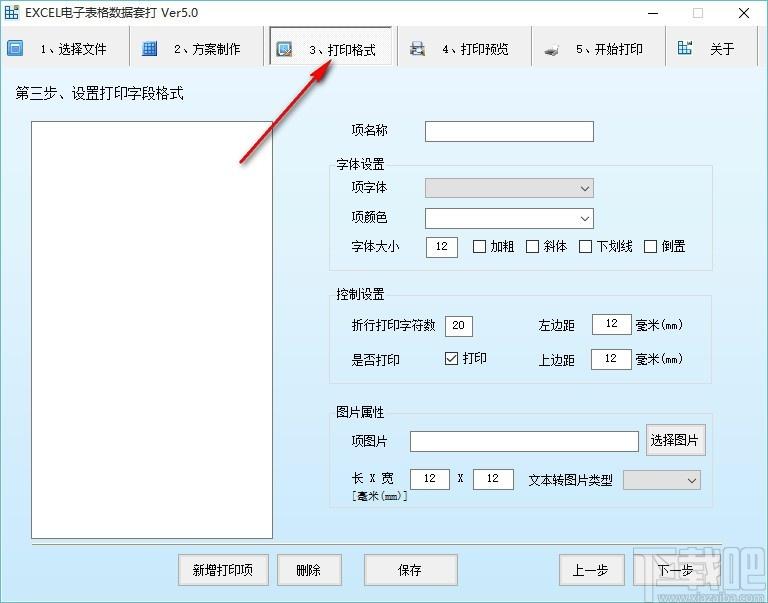
Task: Click the image width (宽) input box
Action: [493, 479]
